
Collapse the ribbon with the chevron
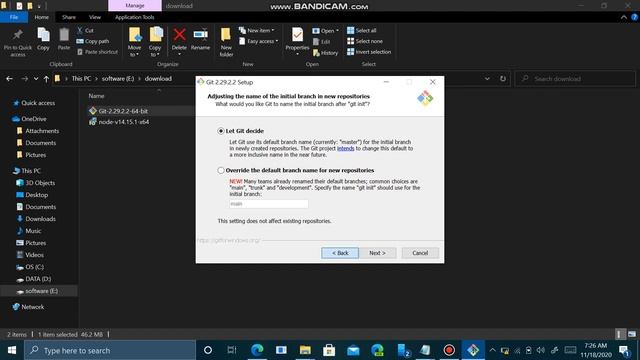(624, 17)
